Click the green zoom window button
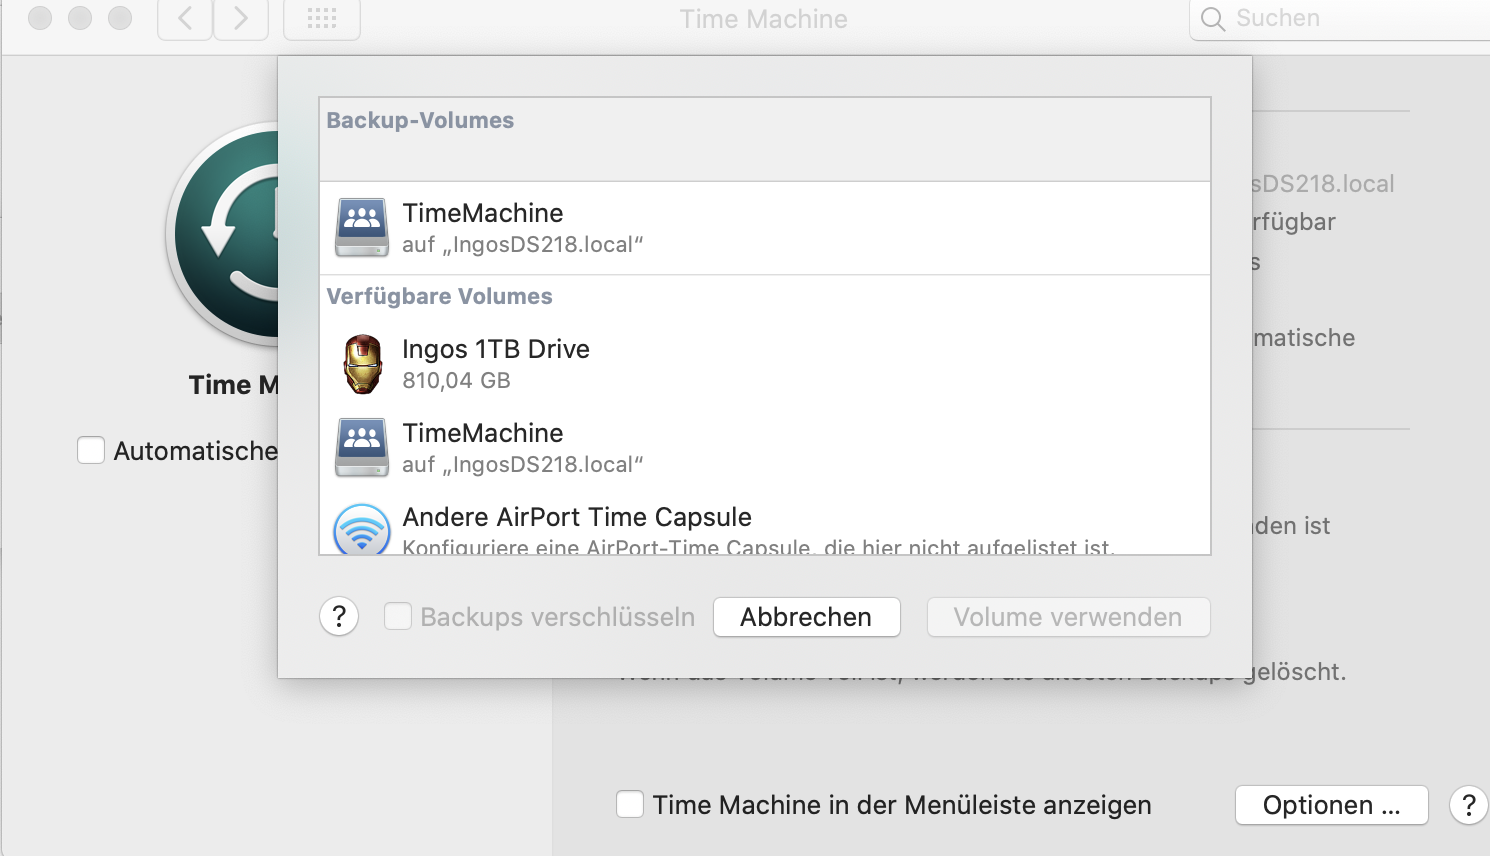Viewport: 1490px width, 856px height. 120,18
